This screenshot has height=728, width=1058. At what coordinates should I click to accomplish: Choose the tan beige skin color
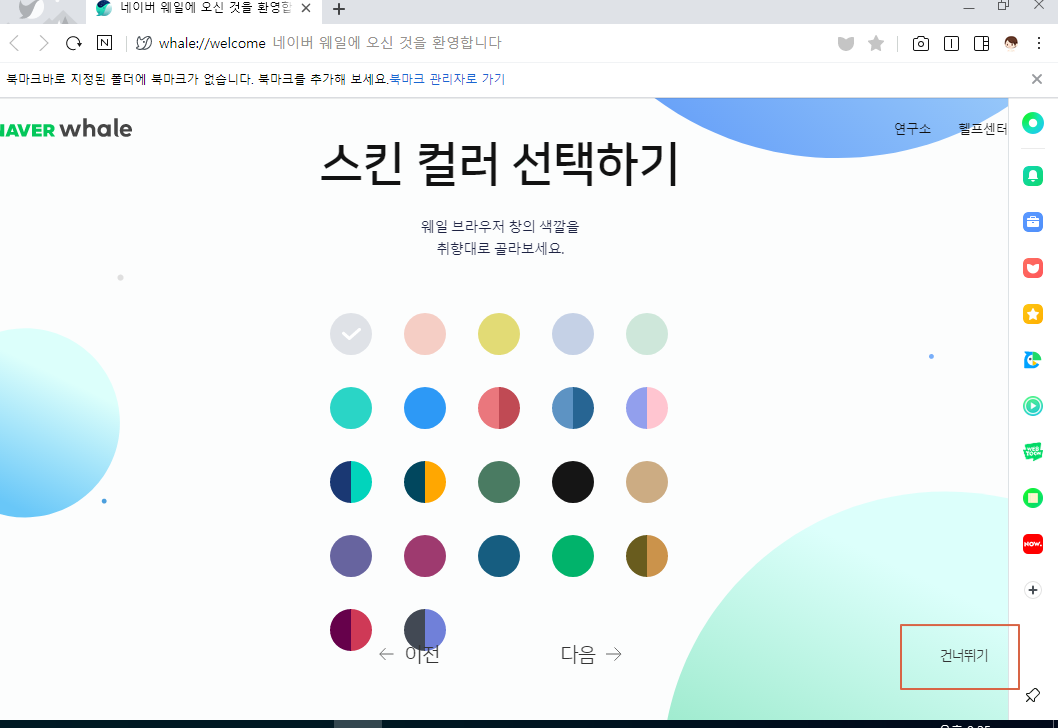point(647,482)
